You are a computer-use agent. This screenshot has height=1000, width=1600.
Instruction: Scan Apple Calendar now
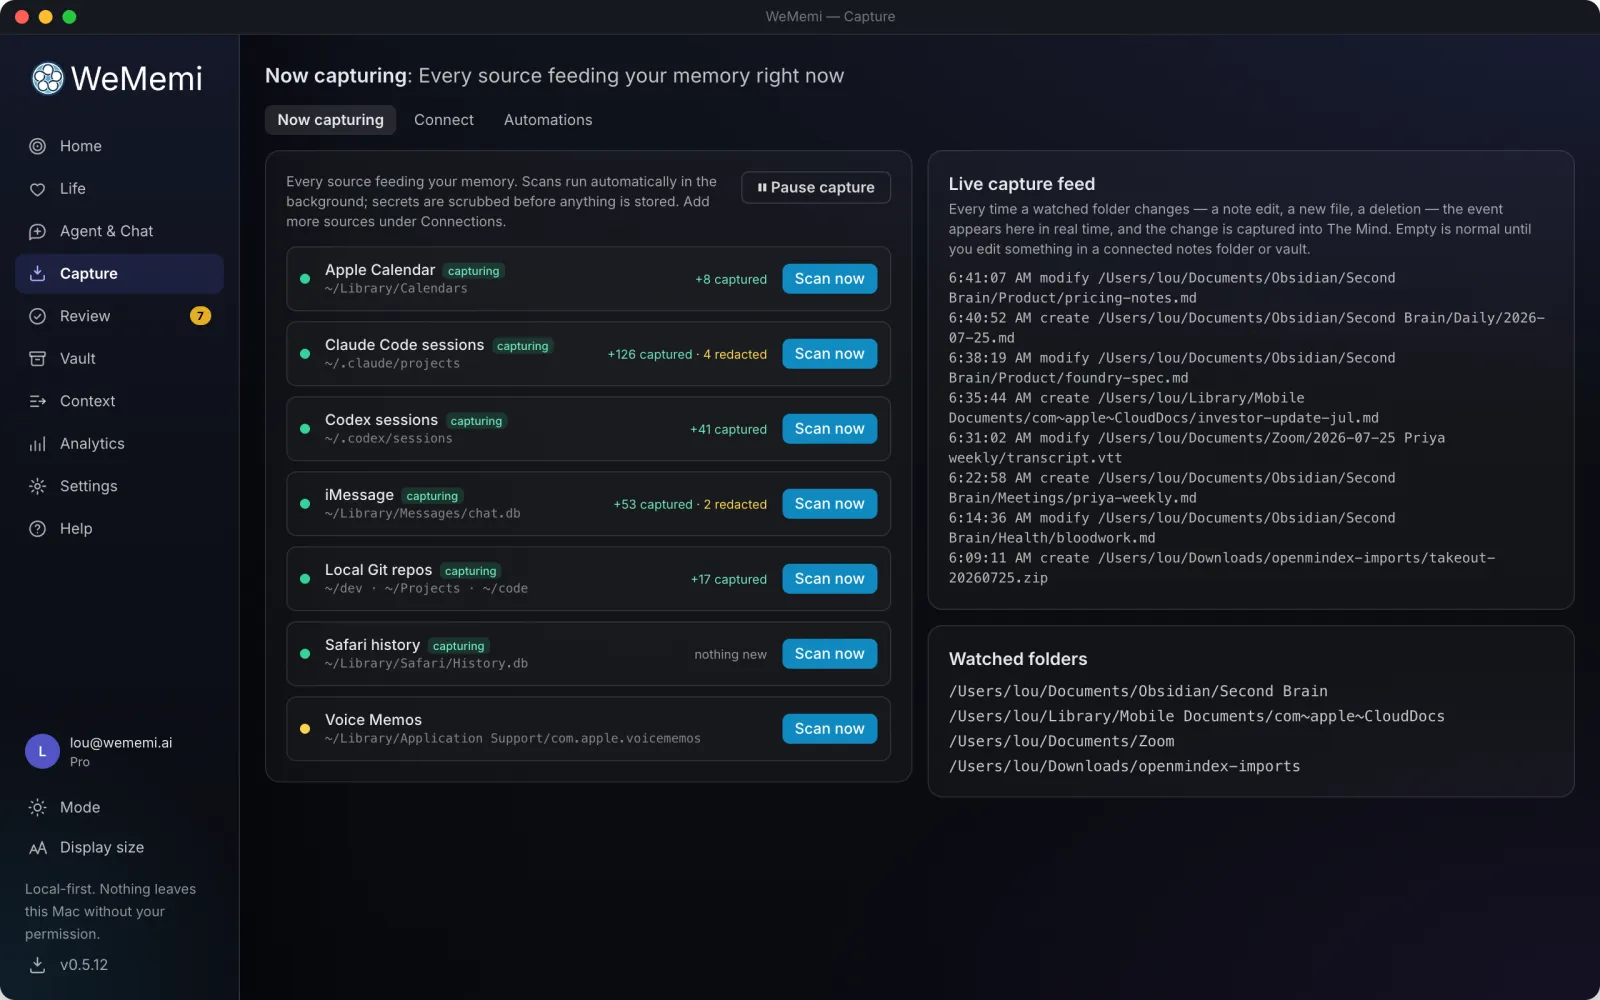829,279
